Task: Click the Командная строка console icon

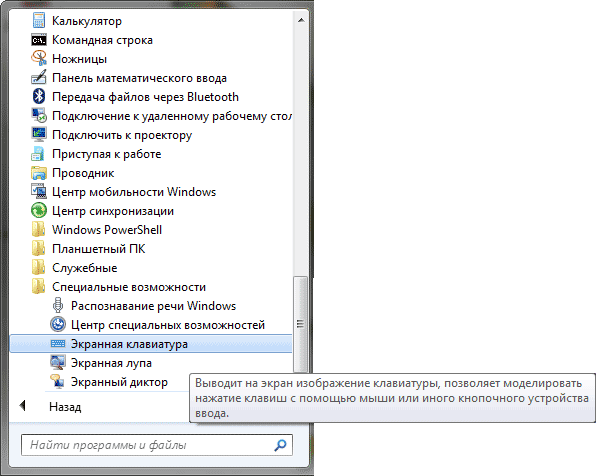Action: tap(39, 40)
